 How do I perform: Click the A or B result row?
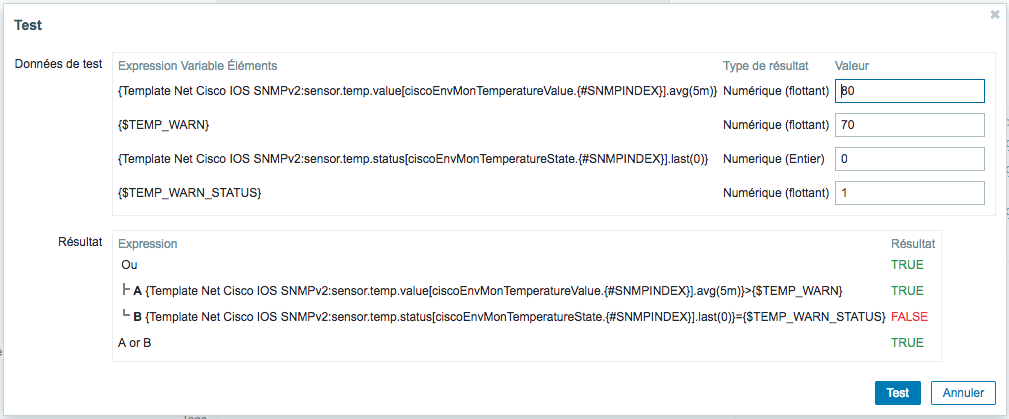[x=526, y=343]
